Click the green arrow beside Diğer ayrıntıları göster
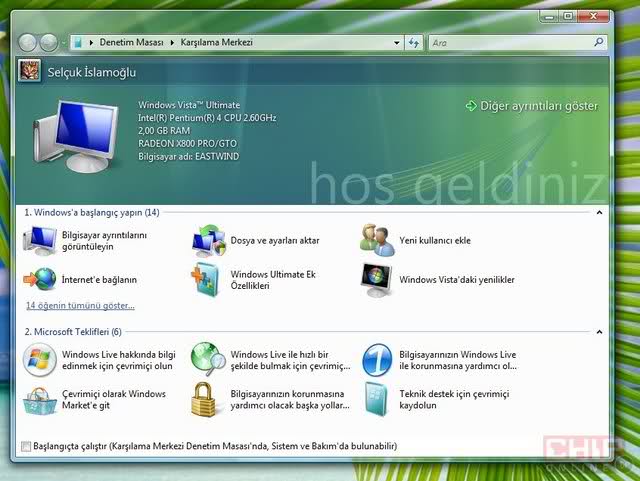 click(471, 106)
